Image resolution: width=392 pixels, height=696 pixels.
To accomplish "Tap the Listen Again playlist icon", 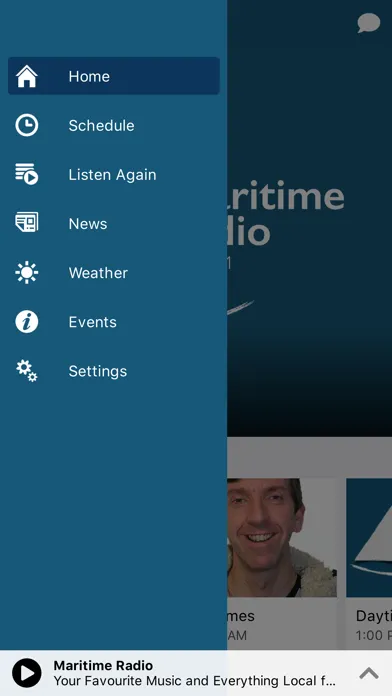I will tap(27, 174).
